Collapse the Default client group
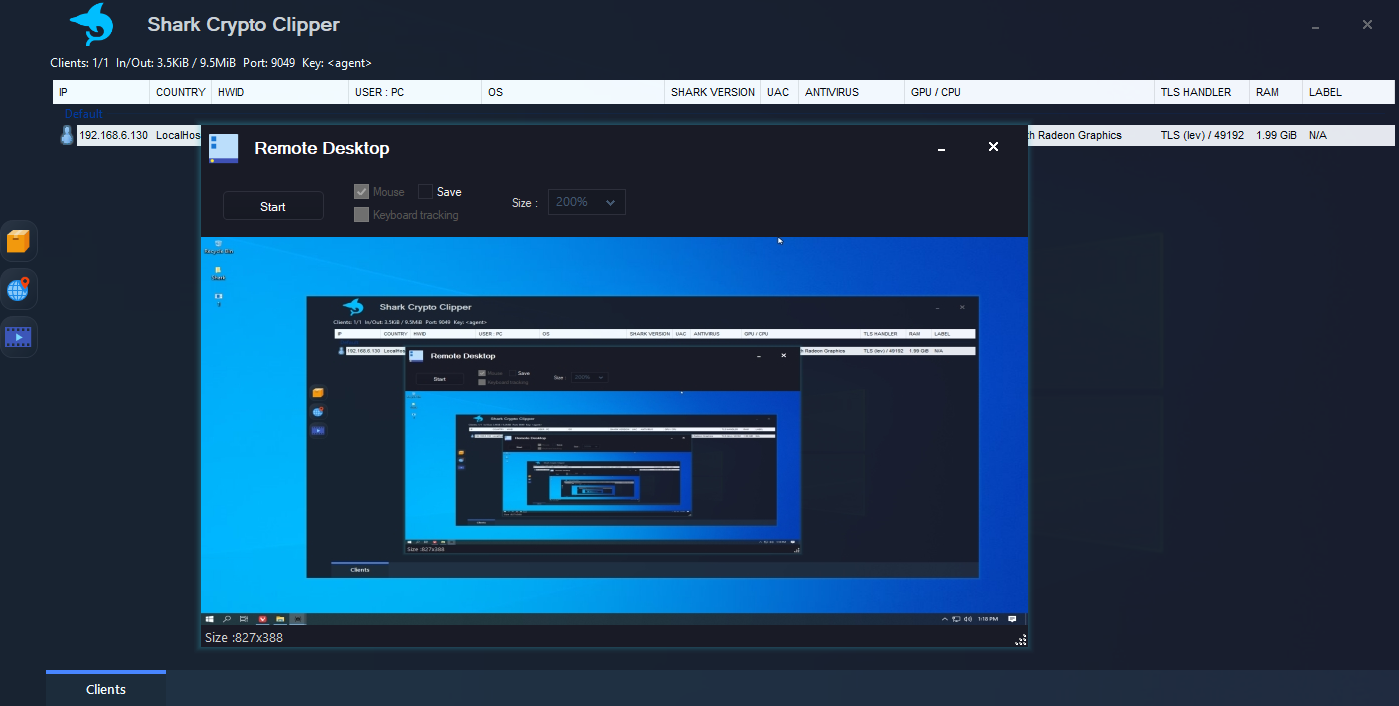This screenshot has width=1399, height=706. pos(82,113)
